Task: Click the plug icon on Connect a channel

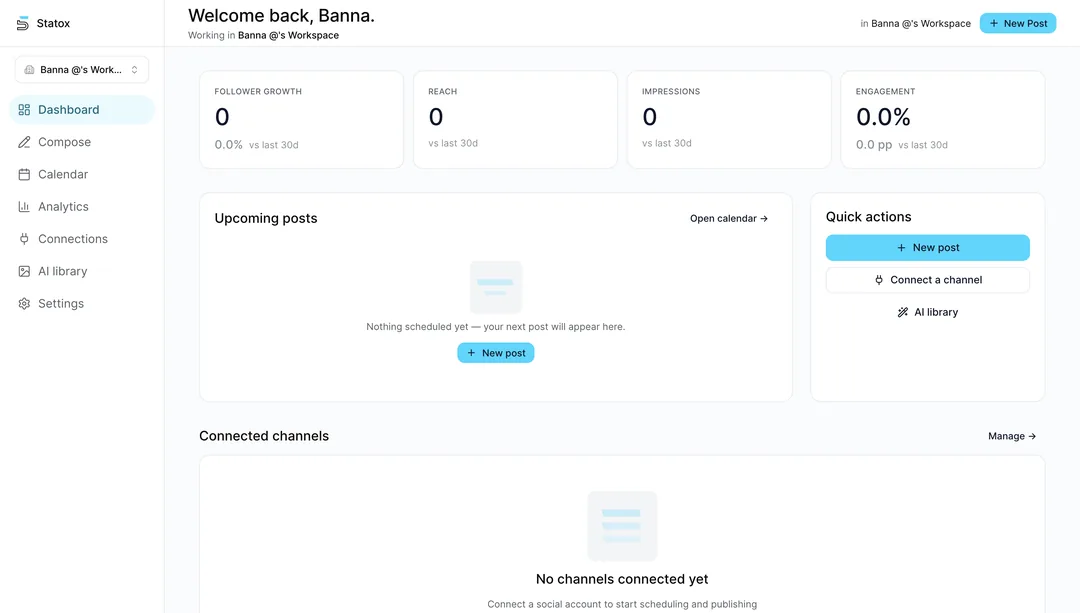Action: click(879, 280)
